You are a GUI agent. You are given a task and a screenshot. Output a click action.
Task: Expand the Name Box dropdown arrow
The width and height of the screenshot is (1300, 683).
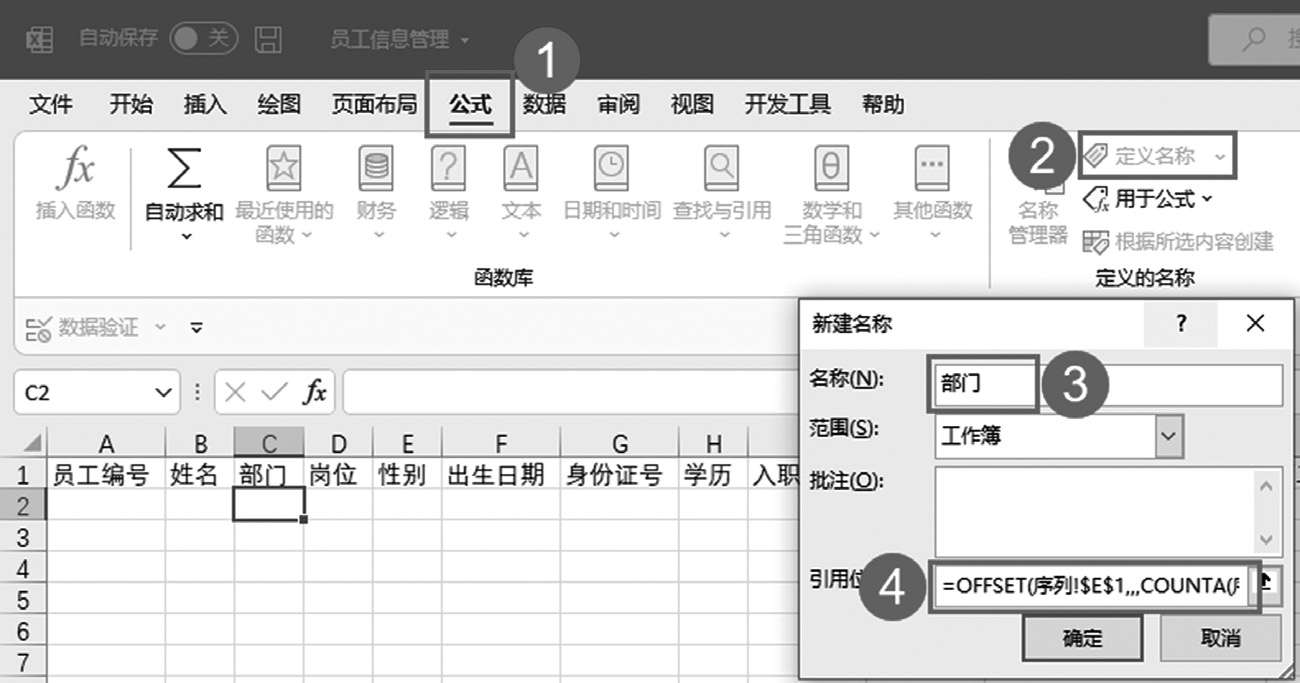165,393
